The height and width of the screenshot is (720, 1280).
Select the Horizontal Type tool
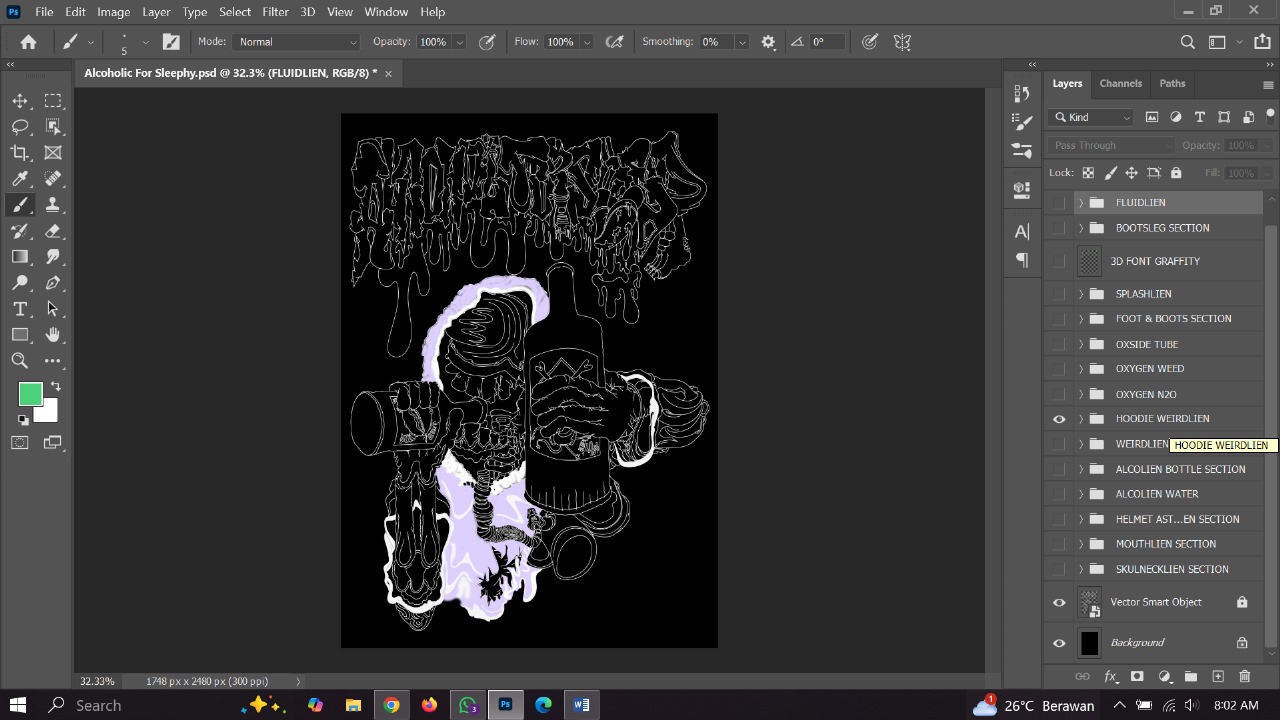pyautogui.click(x=20, y=309)
